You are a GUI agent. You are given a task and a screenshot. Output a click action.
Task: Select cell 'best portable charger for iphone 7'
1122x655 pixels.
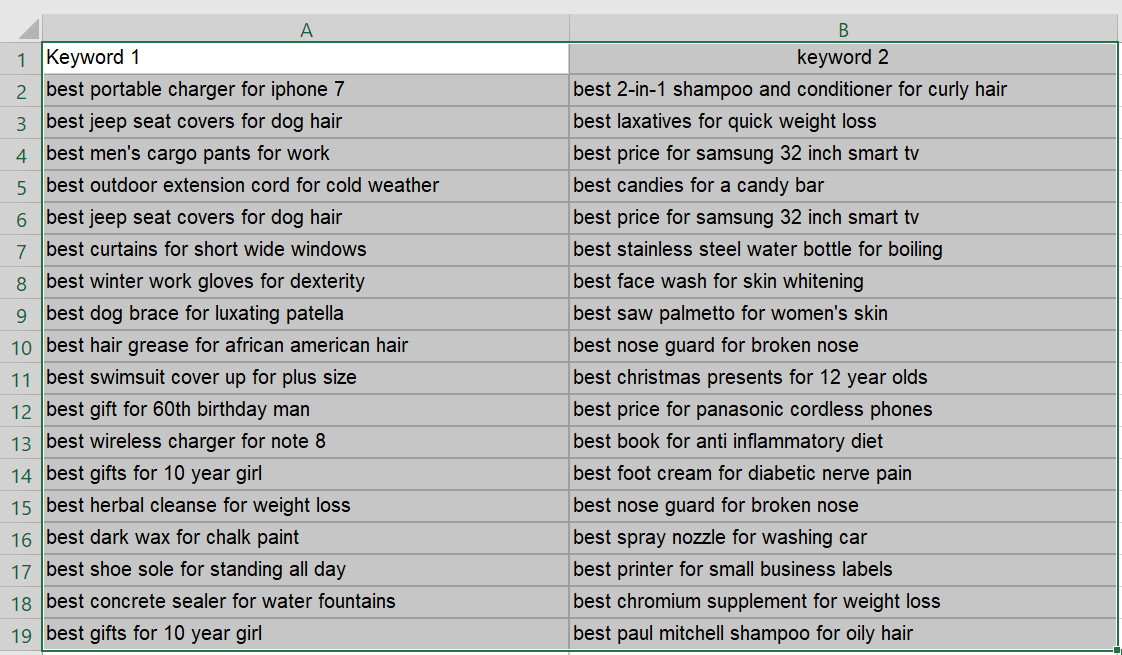[x=306, y=90]
